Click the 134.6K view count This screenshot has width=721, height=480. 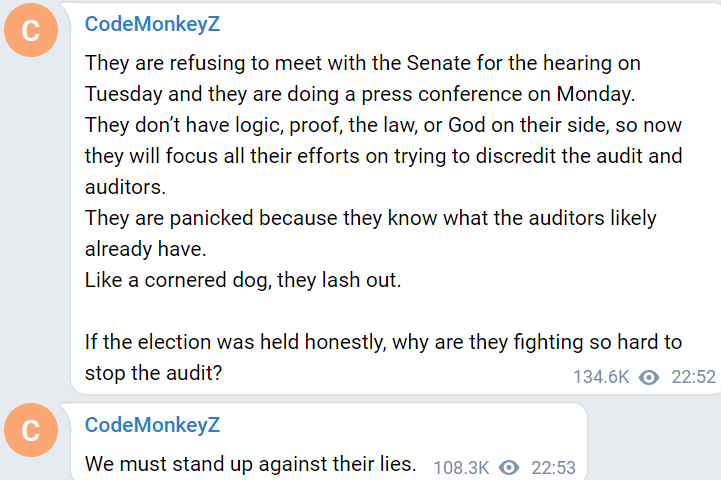[x=600, y=377]
